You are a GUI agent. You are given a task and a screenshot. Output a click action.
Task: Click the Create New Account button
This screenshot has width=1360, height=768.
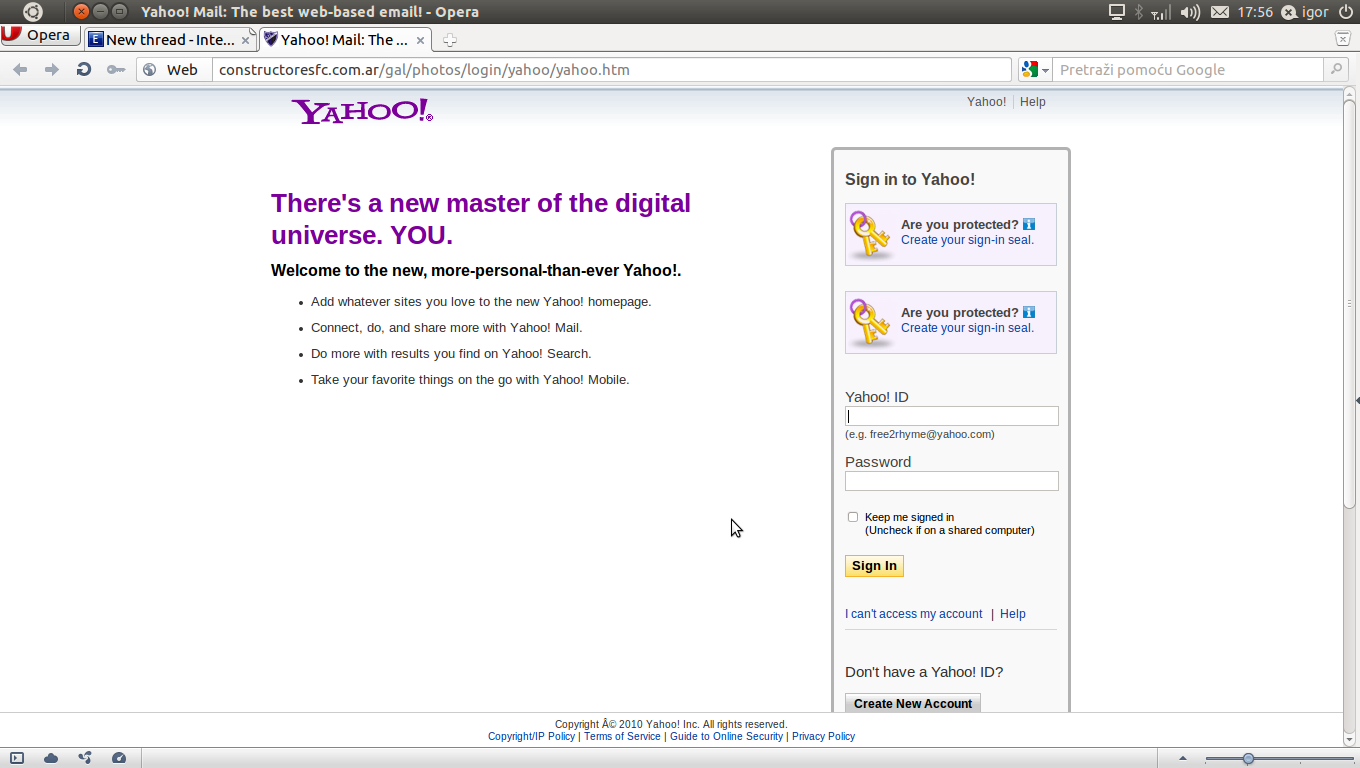pyautogui.click(x=913, y=703)
